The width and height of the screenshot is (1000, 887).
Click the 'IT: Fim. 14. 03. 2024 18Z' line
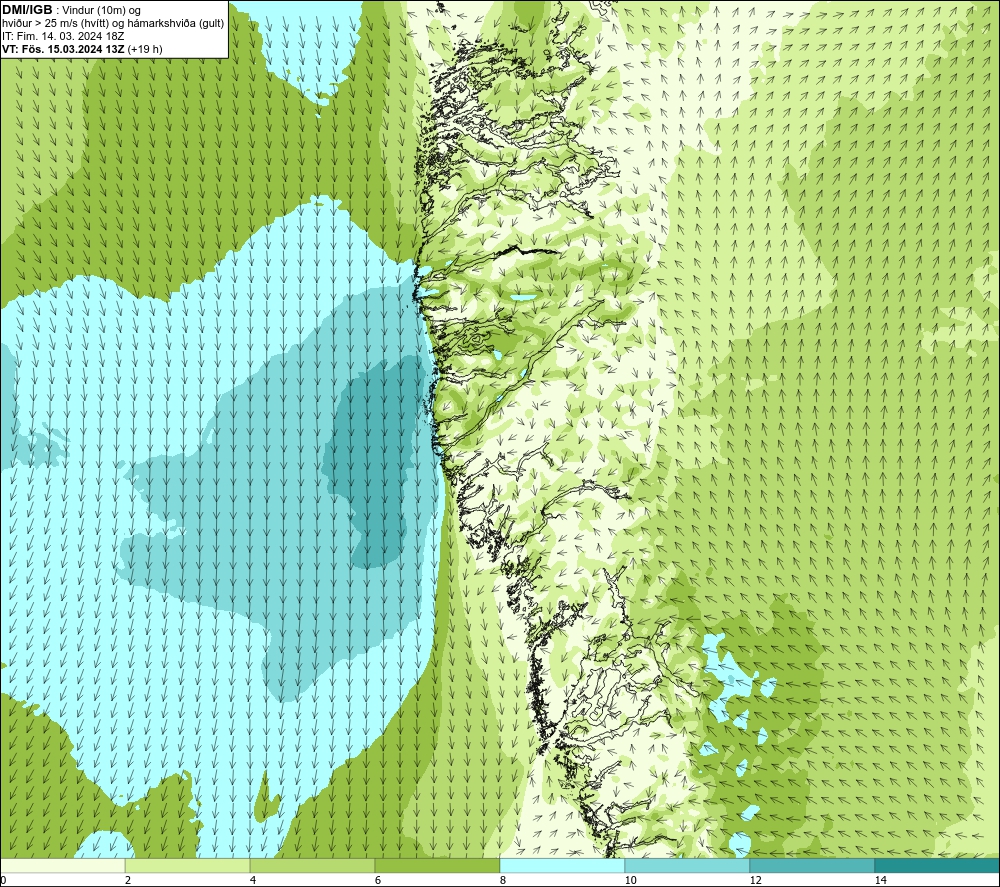pyautogui.click(x=63, y=36)
